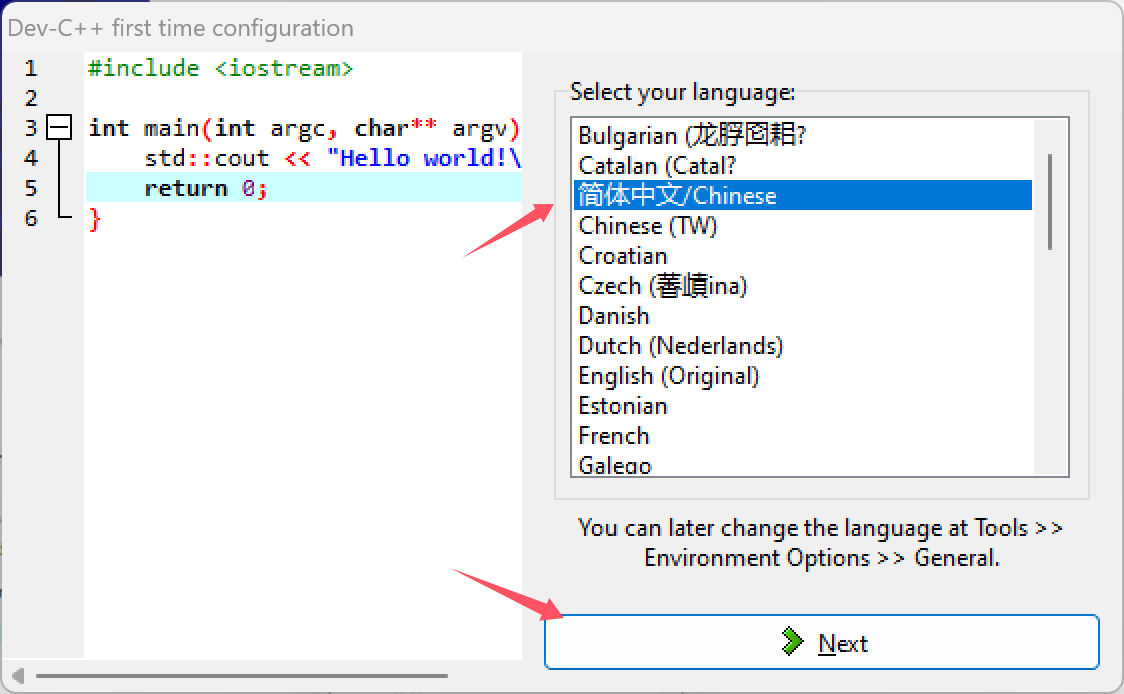This screenshot has height=694, width=1124.
Task: Click the std::cout code line
Action: click(x=333, y=158)
